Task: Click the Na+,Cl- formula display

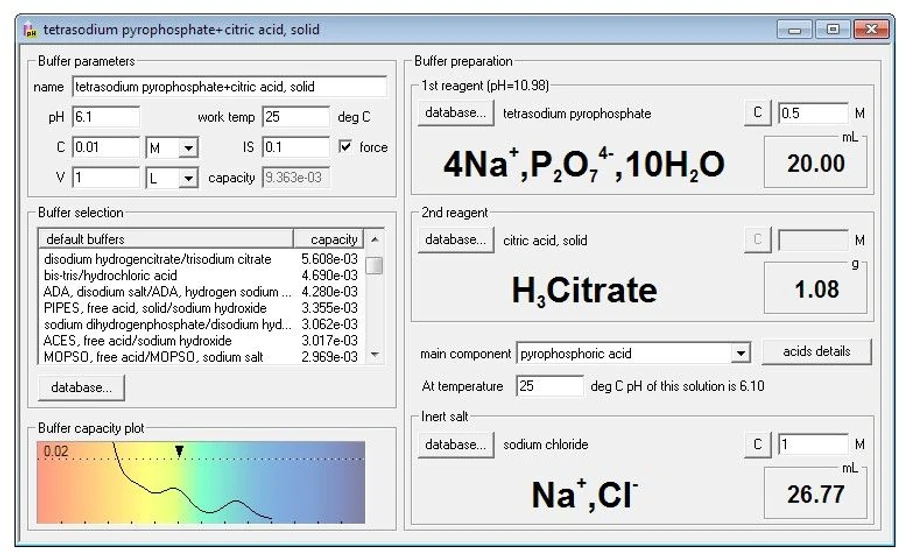Action: (584, 494)
